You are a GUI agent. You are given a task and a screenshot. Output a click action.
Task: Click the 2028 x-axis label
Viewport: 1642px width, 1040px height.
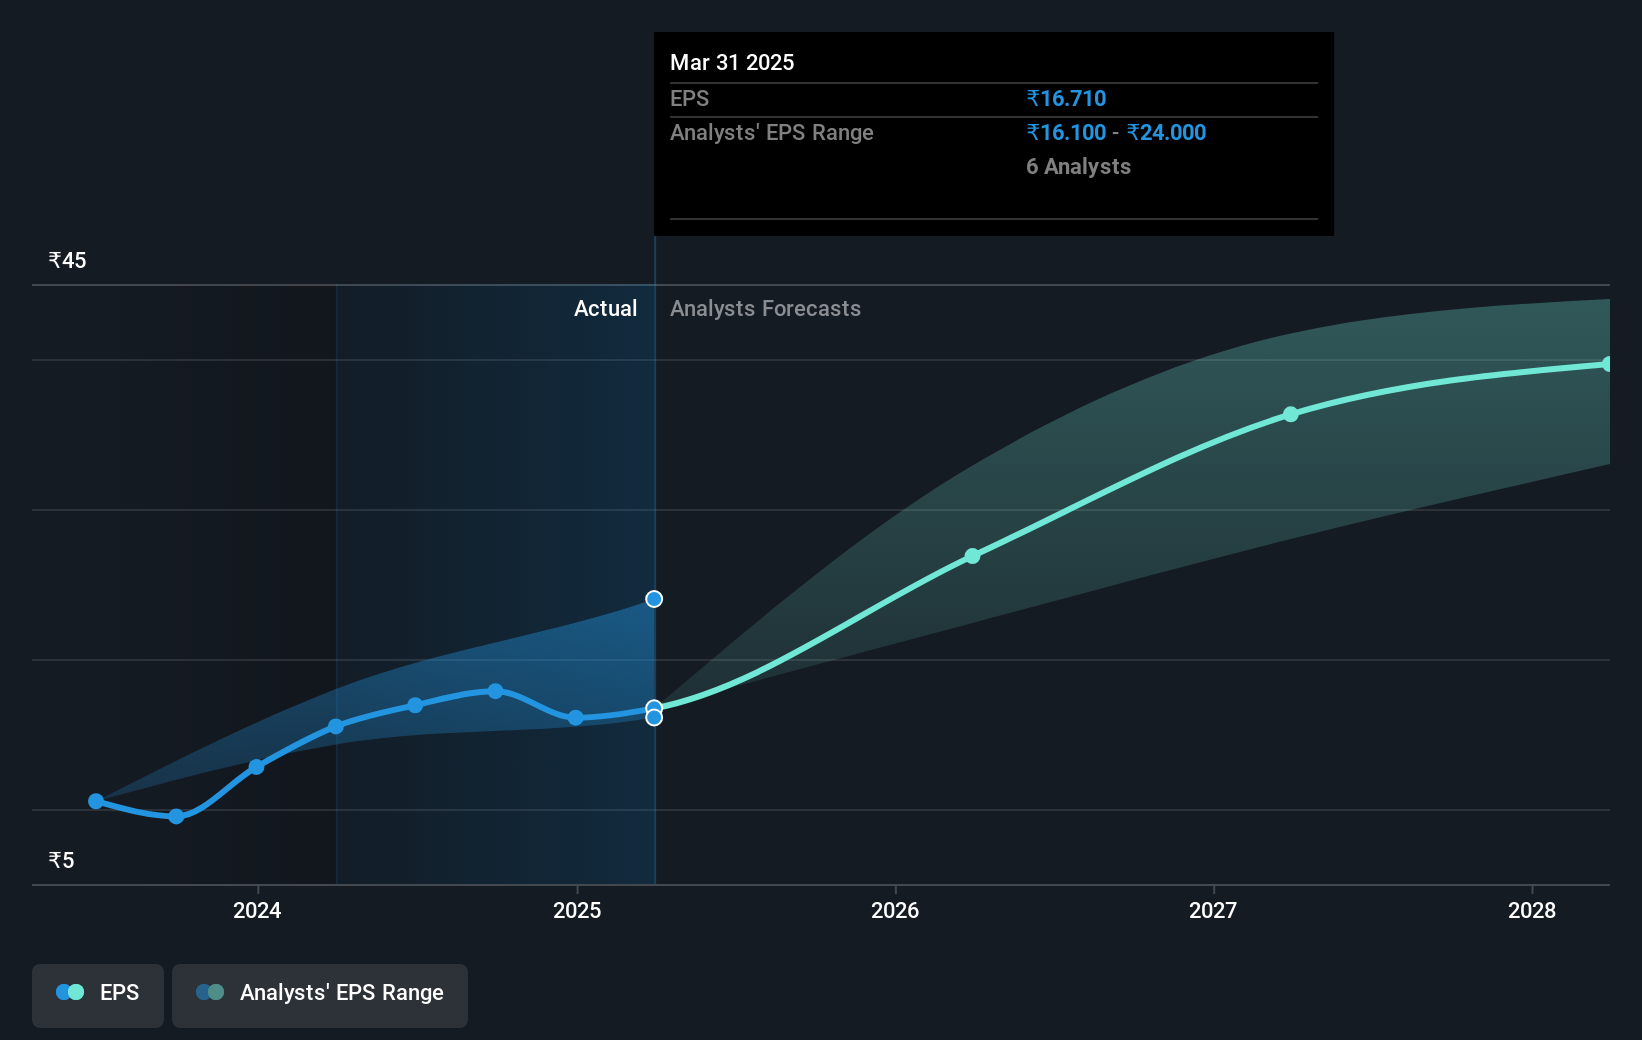coord(1532,911)
